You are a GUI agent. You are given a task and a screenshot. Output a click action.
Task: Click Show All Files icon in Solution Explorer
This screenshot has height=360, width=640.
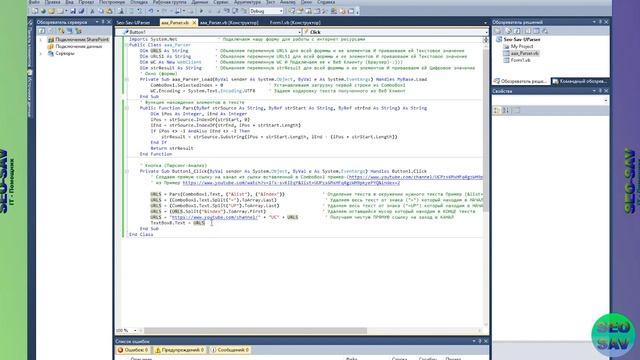pyautogui.click(x=508, y=31)
